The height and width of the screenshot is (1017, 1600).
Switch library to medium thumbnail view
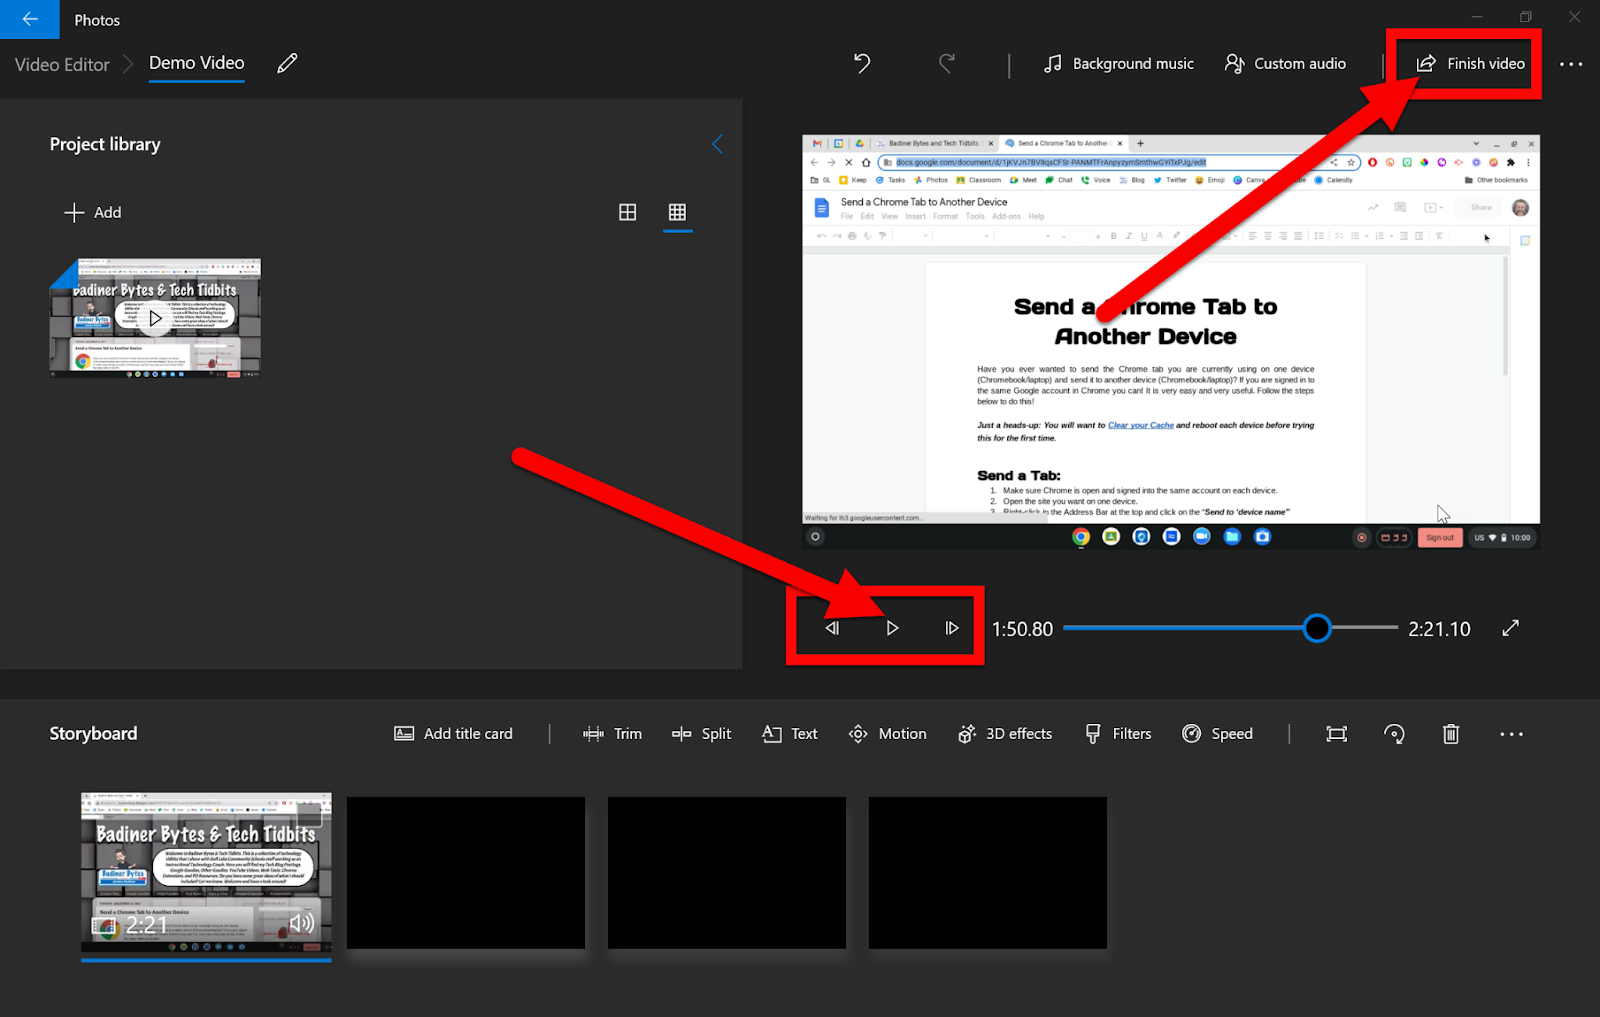628,212
